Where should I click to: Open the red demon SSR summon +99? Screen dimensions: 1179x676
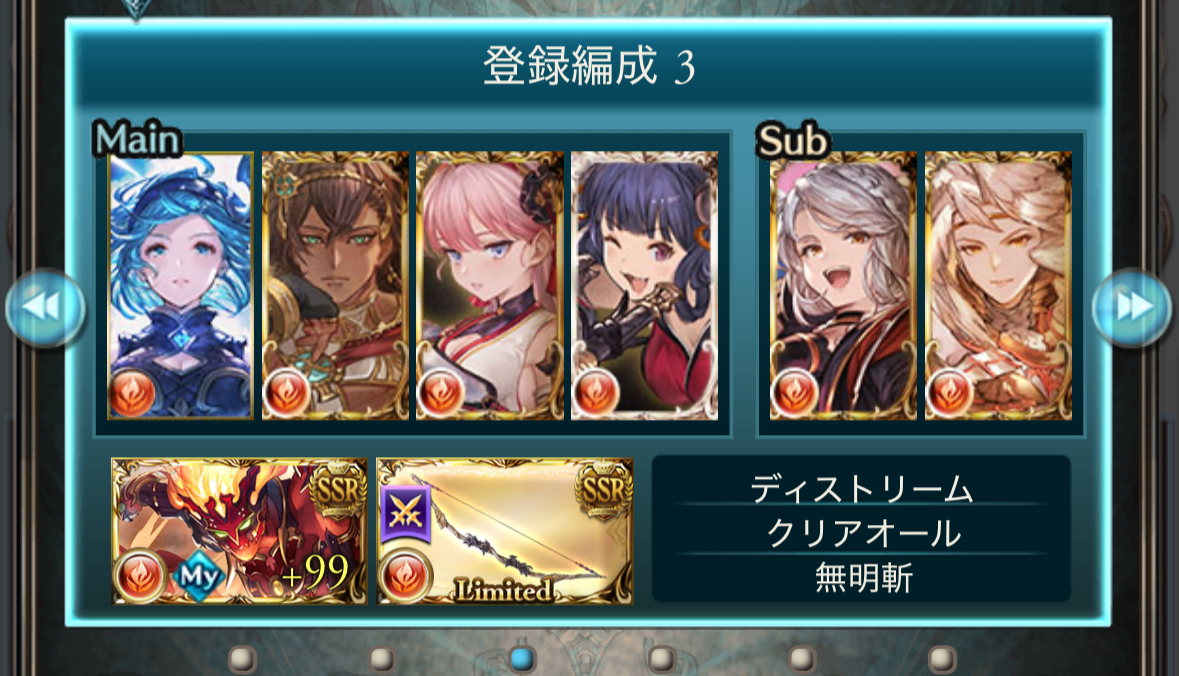pos(239,531)
